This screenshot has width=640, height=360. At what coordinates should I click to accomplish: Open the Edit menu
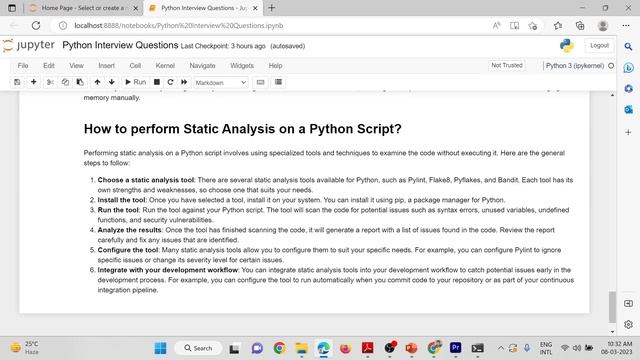(49, 65)
